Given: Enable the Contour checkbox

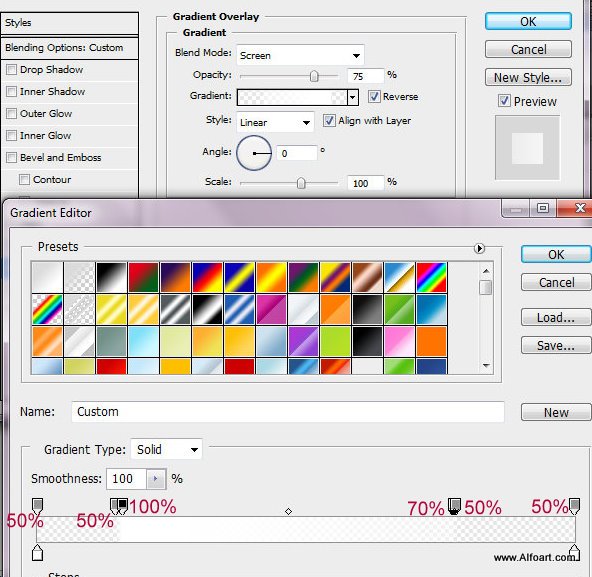Looking at the screenshot, I should [25, 179].
